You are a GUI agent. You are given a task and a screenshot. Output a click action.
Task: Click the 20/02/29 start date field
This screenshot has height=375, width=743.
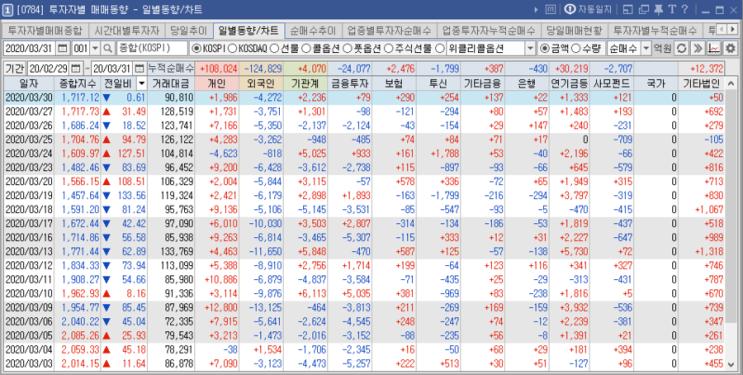point(49,68)
